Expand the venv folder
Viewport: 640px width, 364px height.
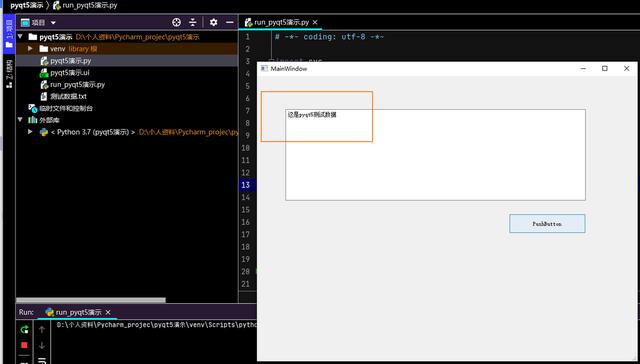[30, 49]
